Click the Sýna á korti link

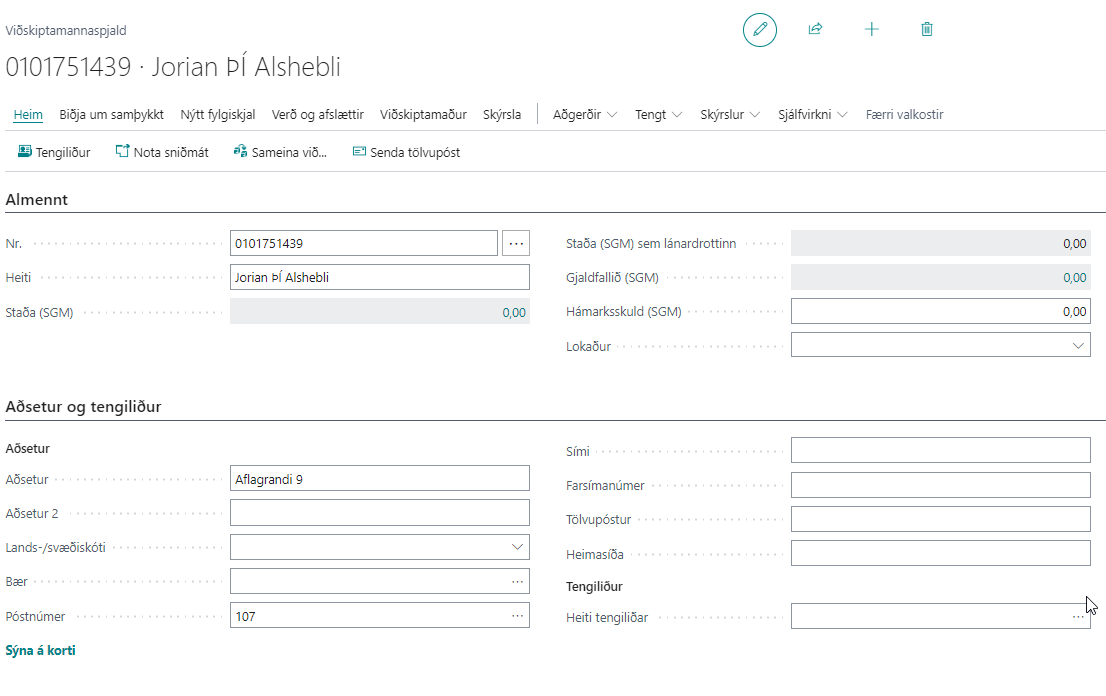point(40,650)
